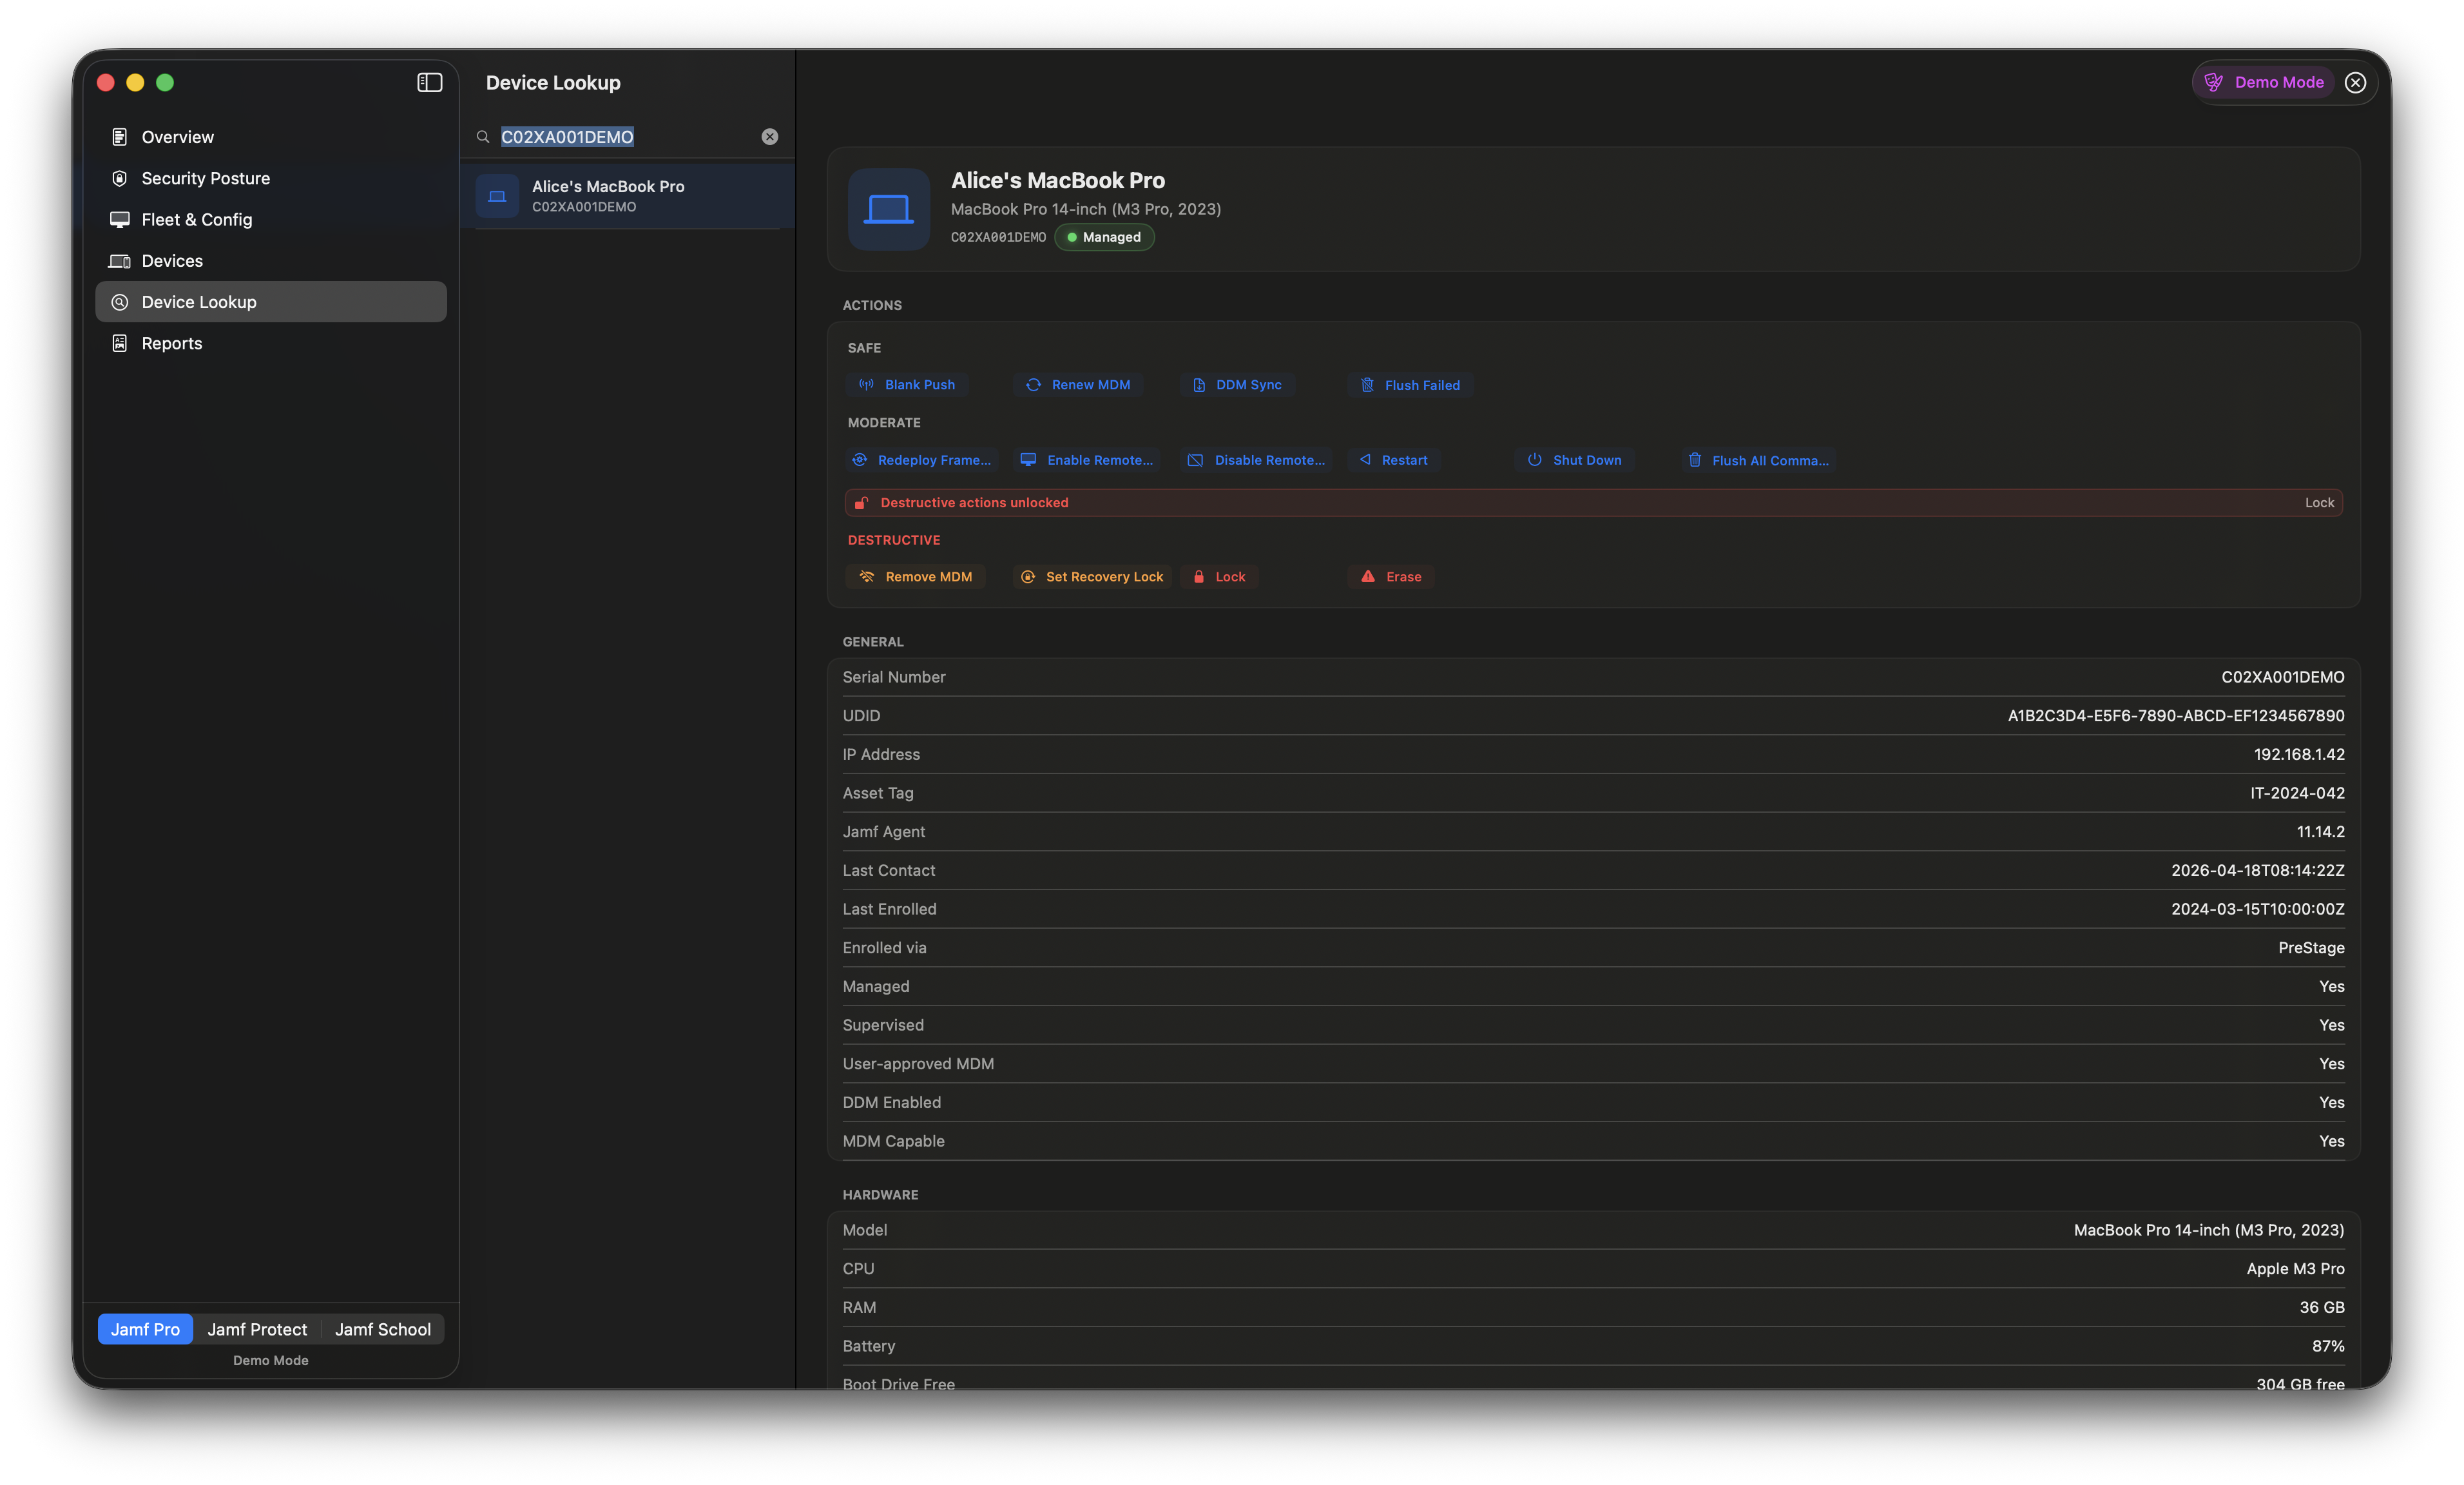Click the search magnifier icon

pyautogui.click(x=483, y=137)
